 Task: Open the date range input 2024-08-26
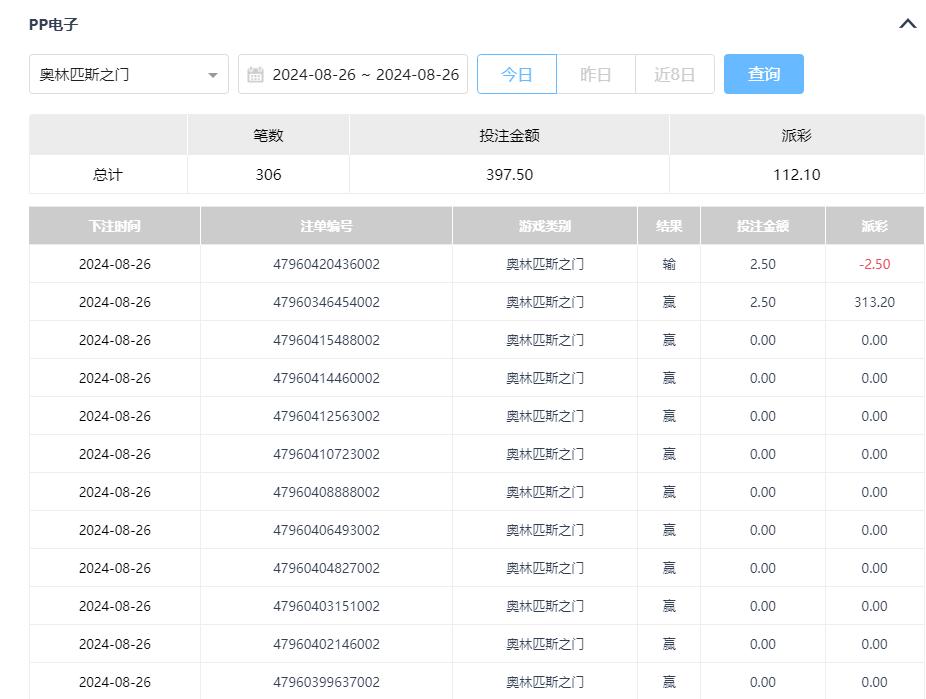point(365,75)
